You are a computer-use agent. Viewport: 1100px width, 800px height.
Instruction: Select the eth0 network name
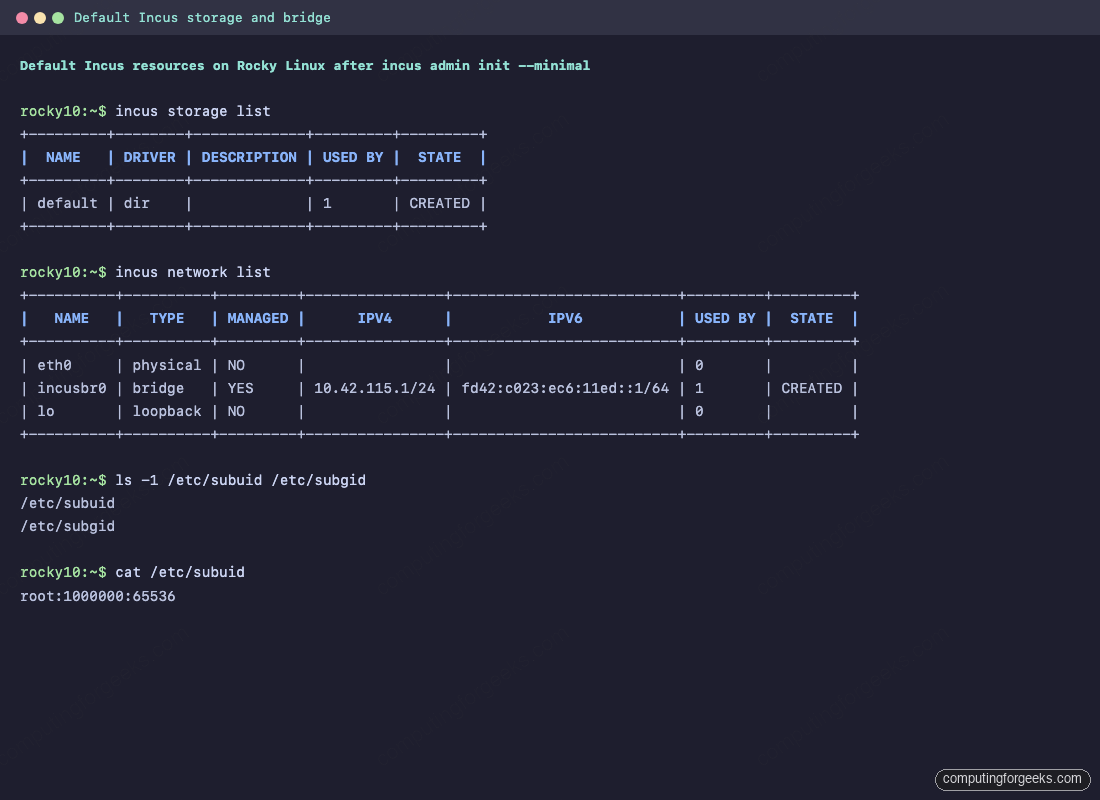tap(55, 365)
